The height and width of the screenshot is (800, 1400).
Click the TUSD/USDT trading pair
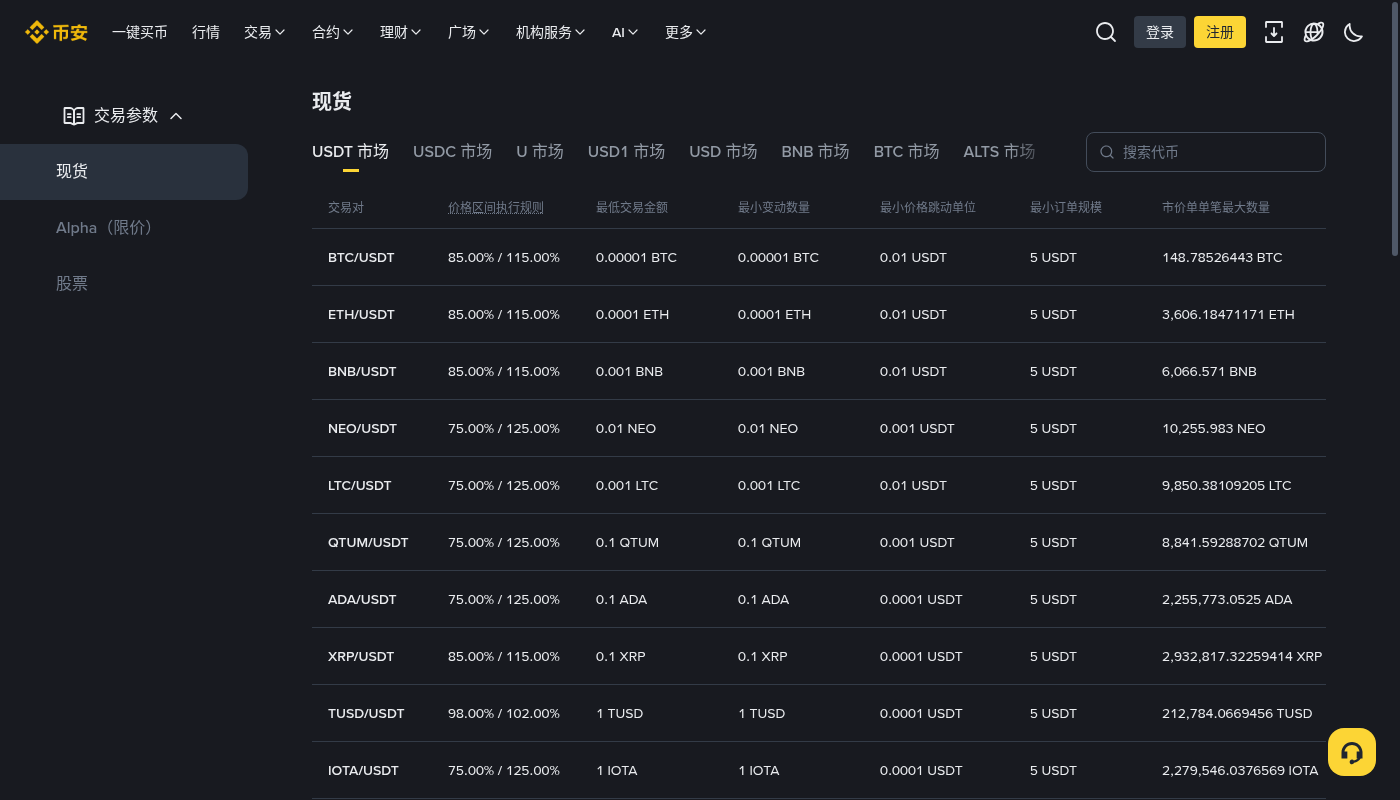point(366,714)
